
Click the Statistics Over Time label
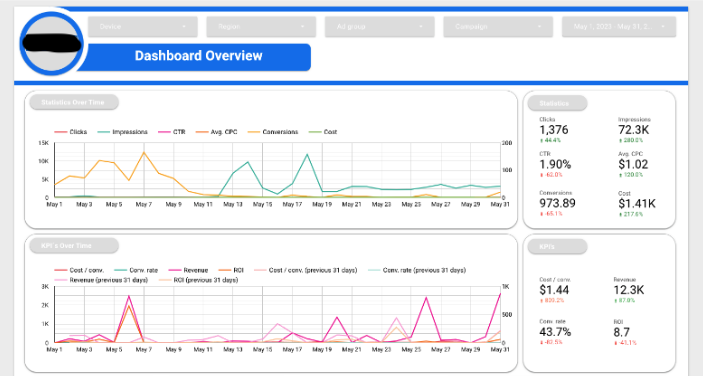74,102
